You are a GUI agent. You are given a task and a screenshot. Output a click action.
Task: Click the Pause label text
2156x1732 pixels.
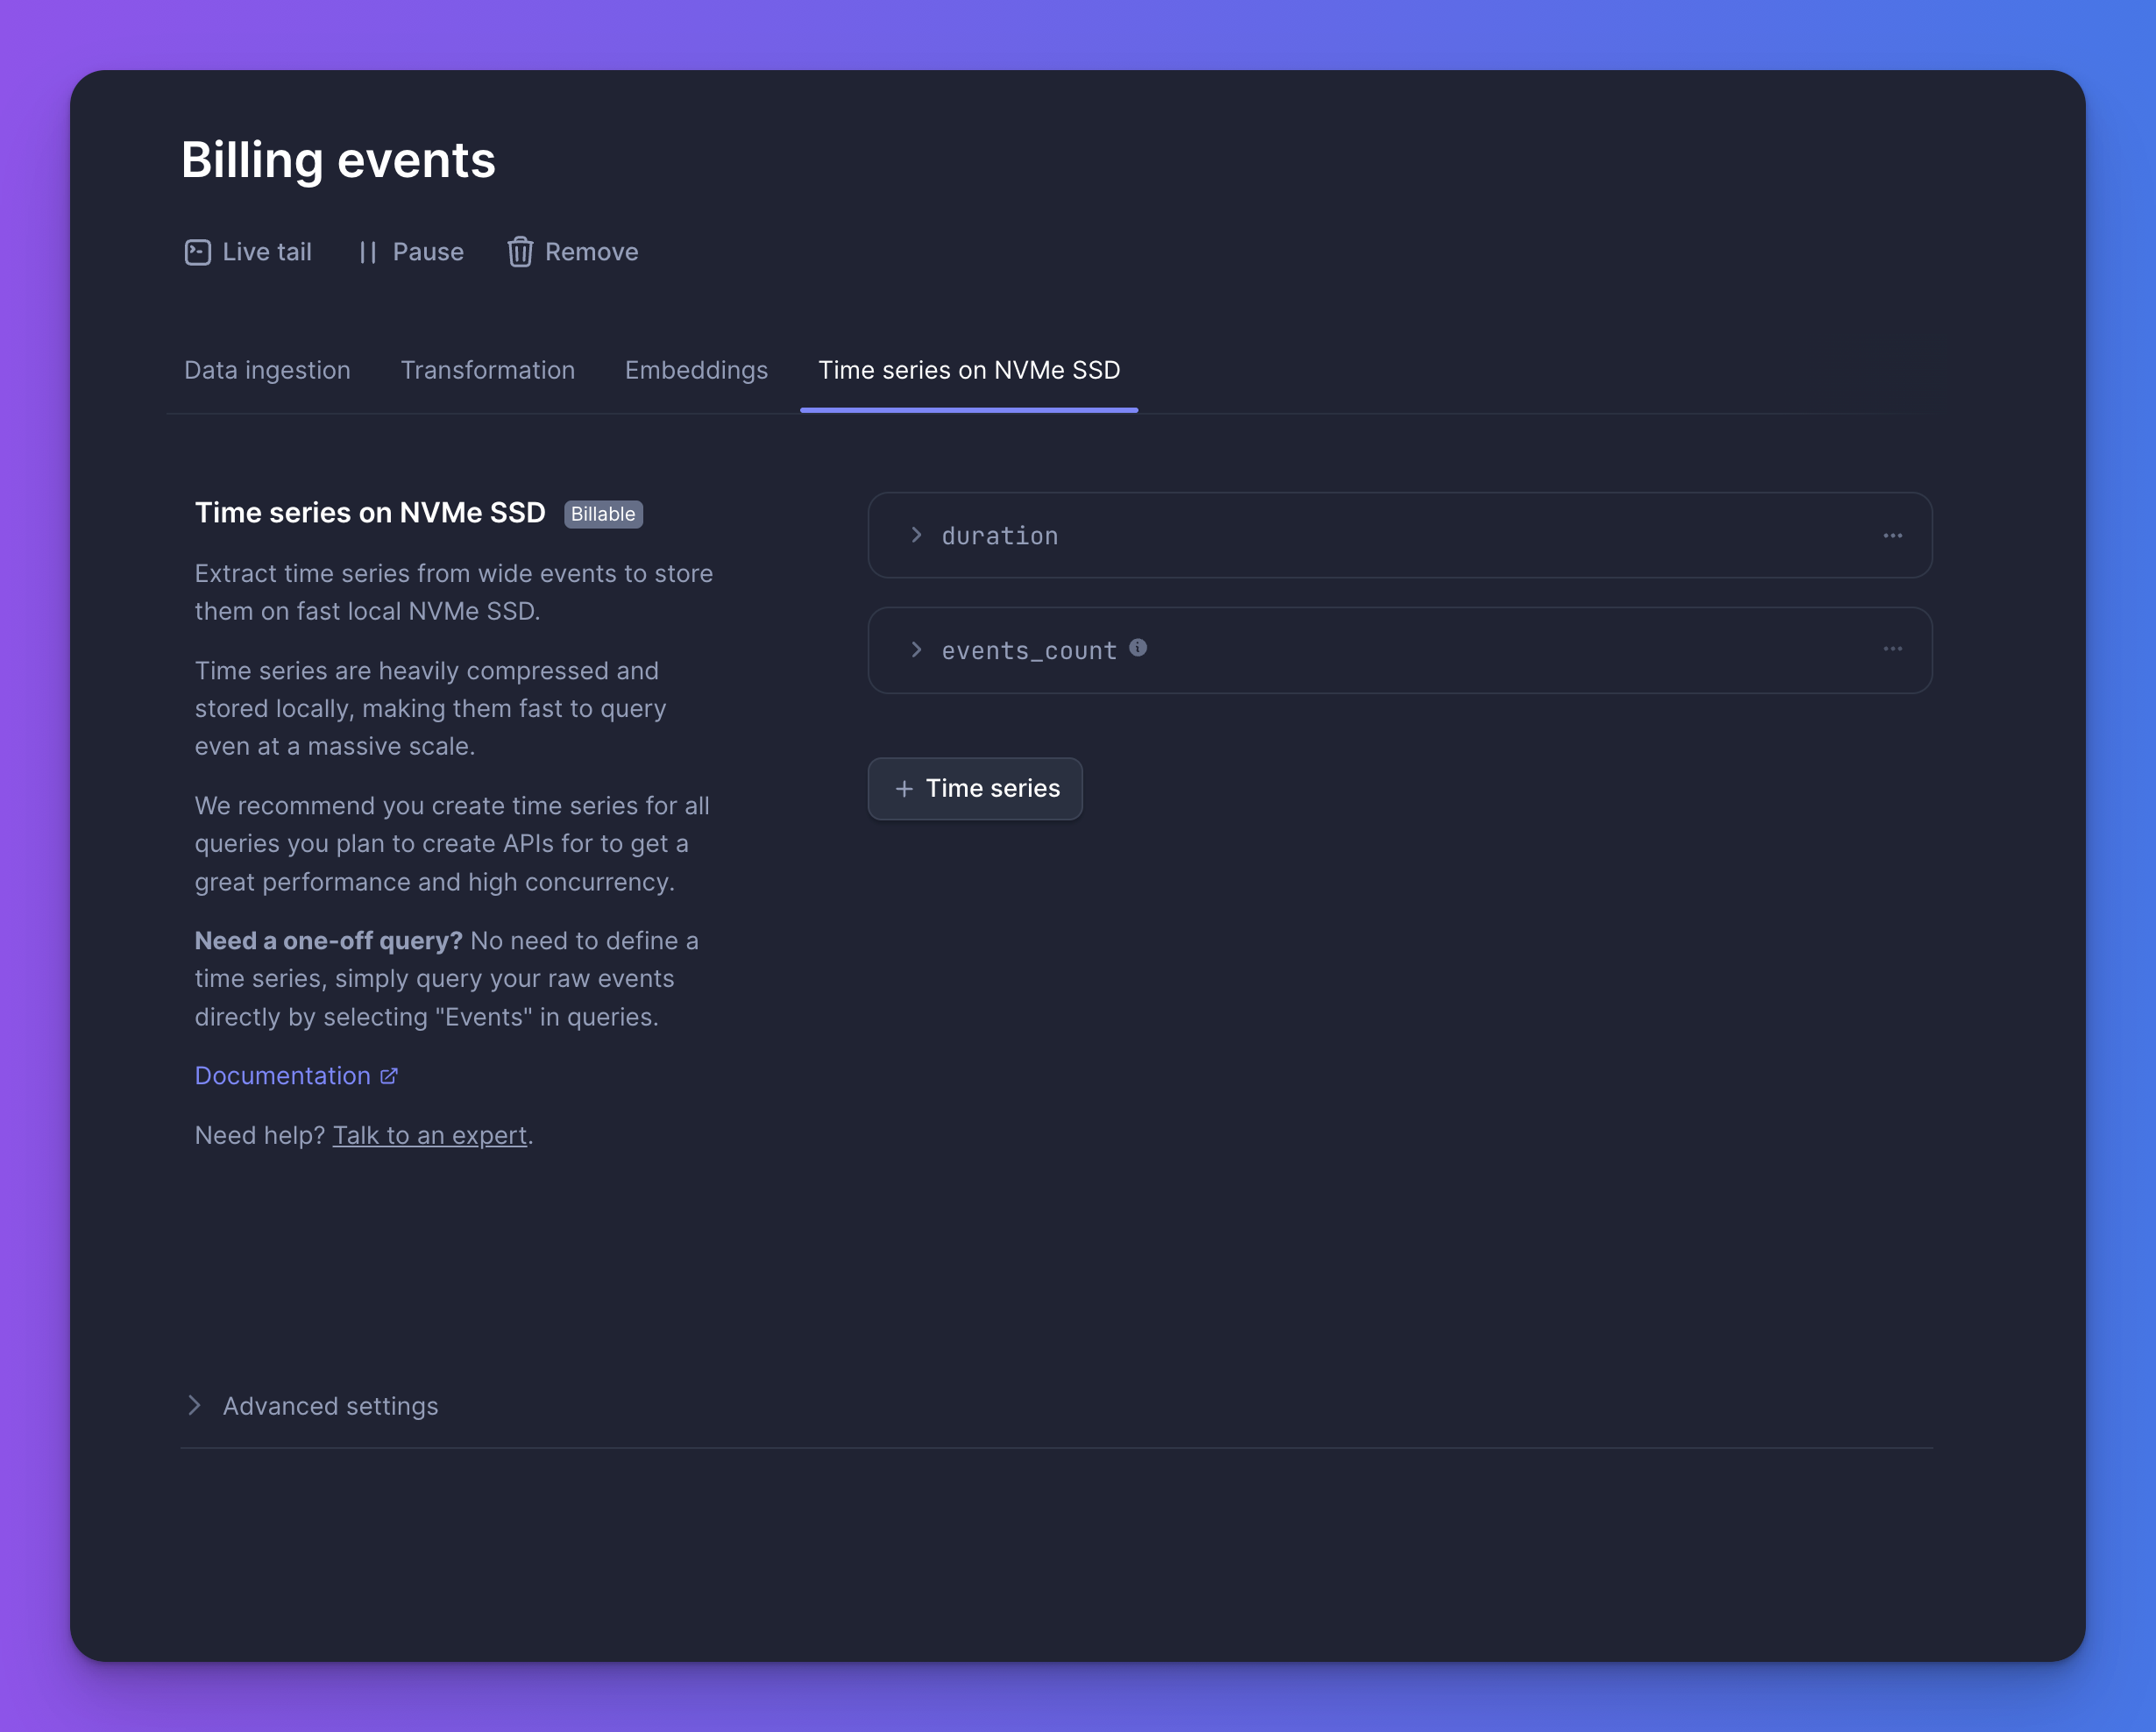pos(428,252)
